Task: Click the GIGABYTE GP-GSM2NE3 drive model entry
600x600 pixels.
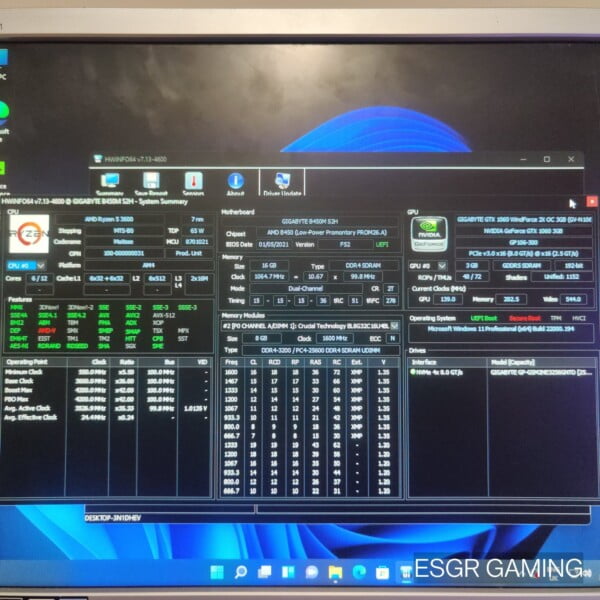Action: 541,372
